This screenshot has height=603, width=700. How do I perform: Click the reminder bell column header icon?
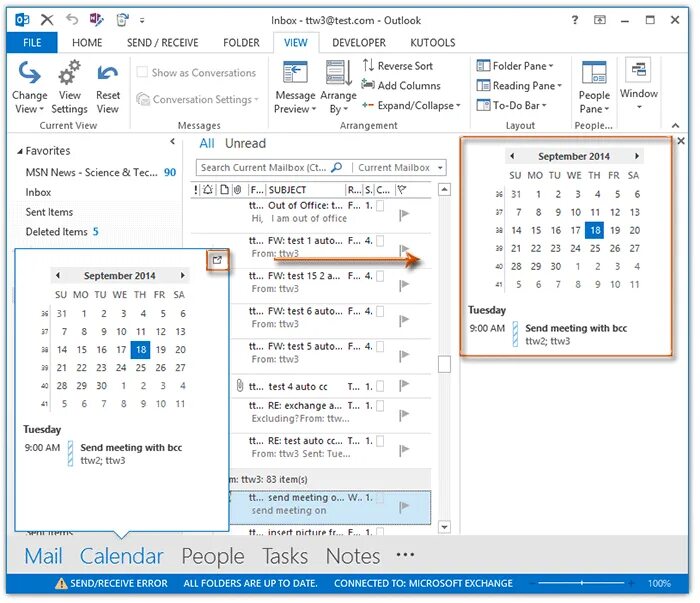tap(208, 190)
